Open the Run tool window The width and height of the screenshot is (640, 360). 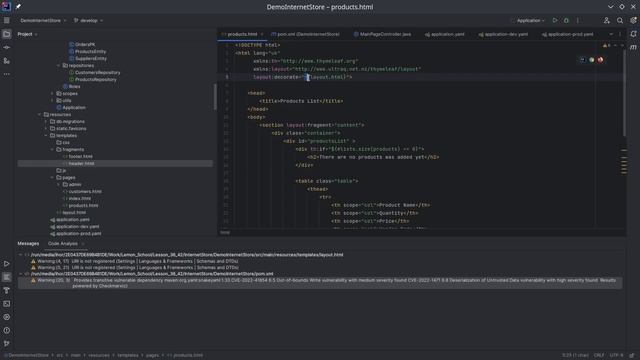7,264
